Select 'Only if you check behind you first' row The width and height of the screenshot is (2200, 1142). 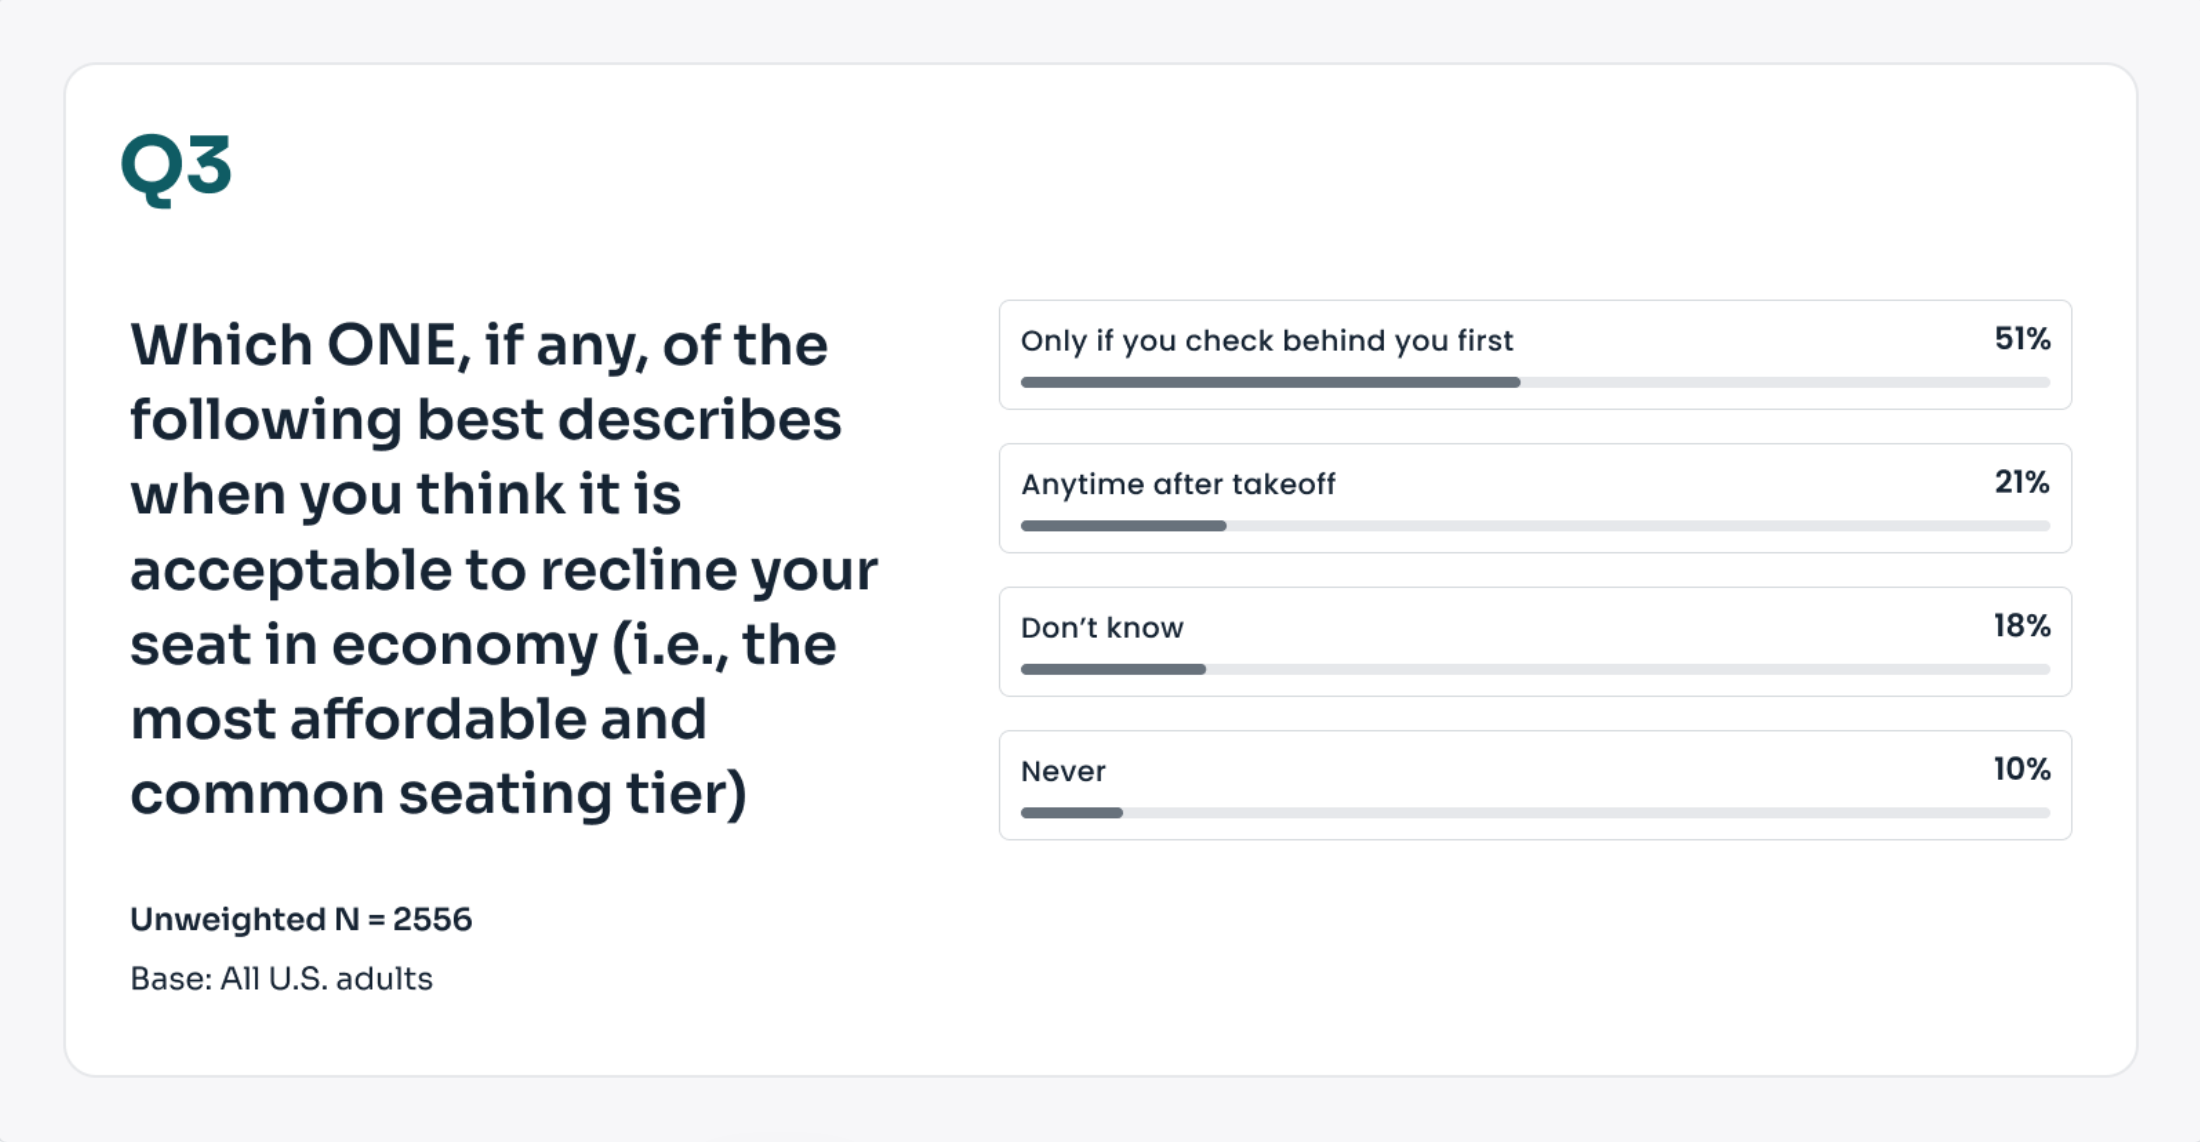(1535, 355)
